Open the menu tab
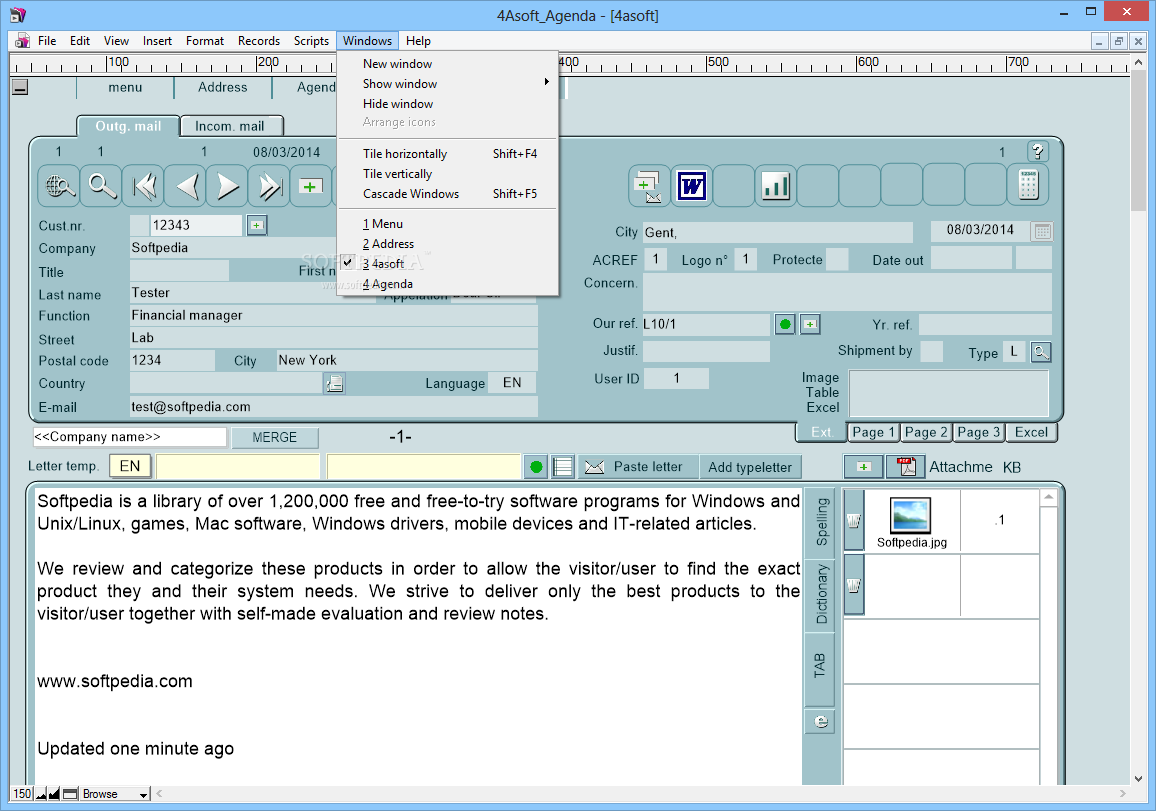Screen dimensions: 1156x811 [125, 87]
